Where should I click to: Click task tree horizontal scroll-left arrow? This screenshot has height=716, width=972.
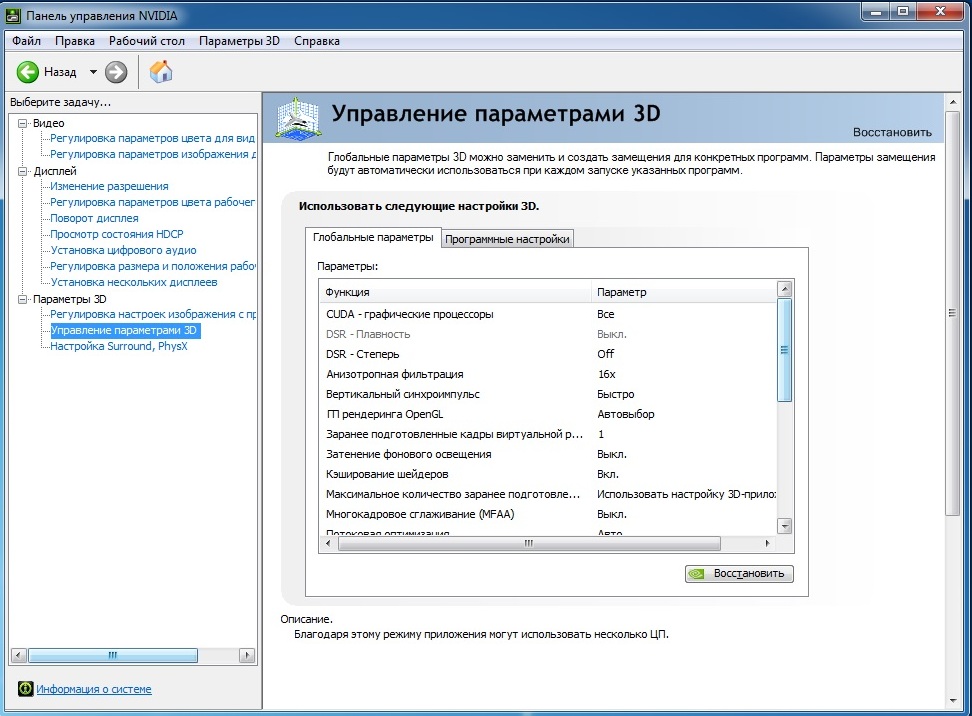[x=19, y=655]
